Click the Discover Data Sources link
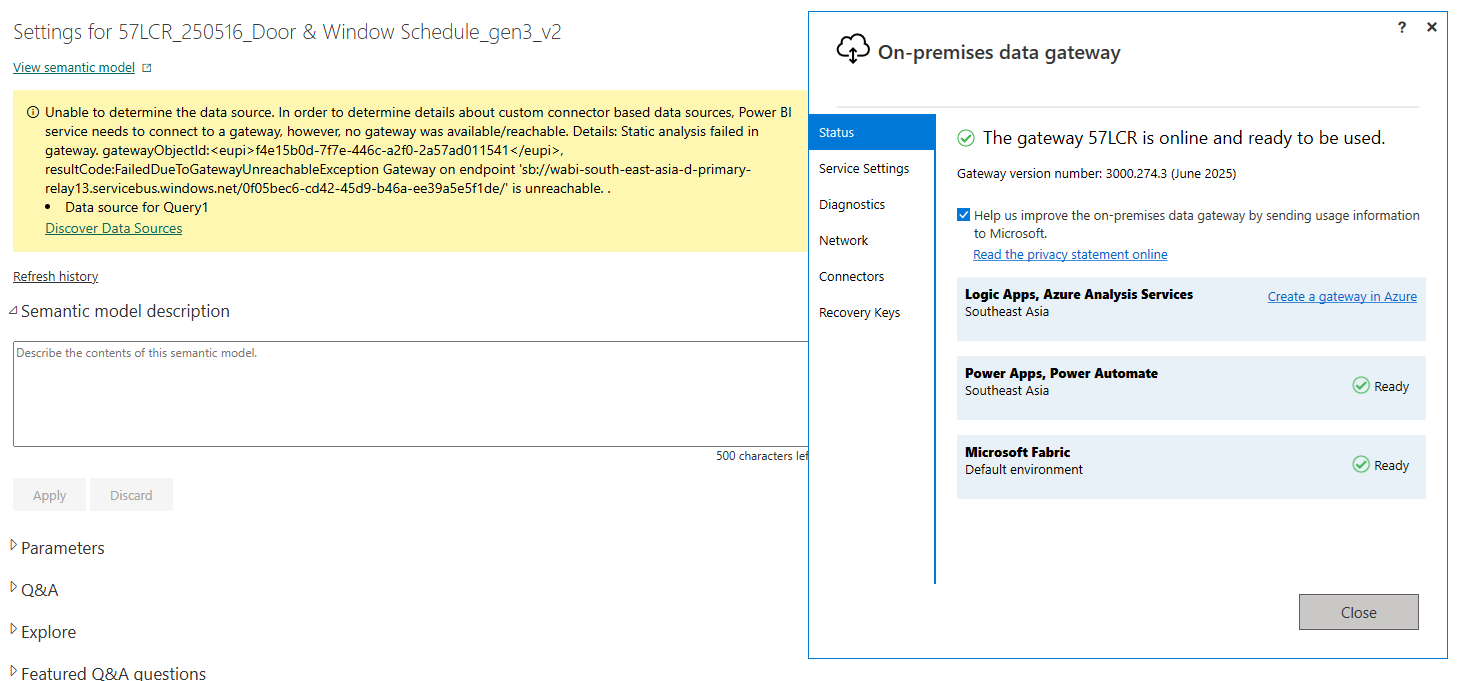 [114, 228]
